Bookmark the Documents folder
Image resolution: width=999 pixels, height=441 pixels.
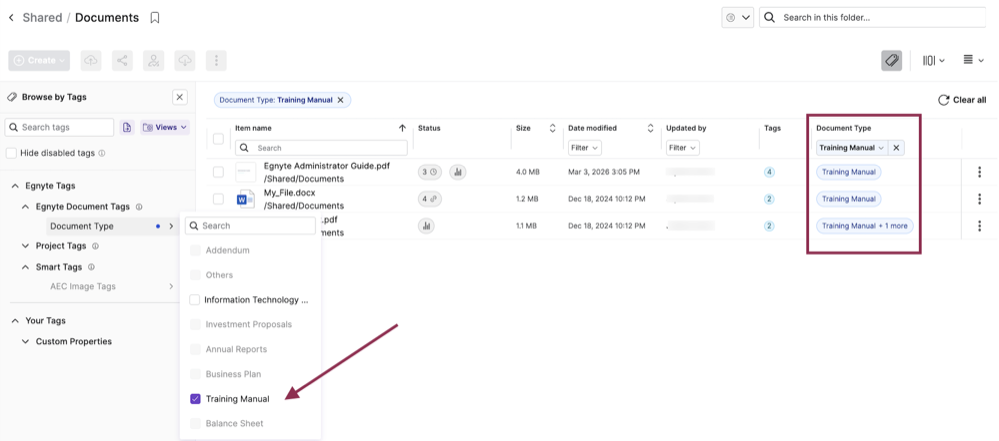(154, 18)
